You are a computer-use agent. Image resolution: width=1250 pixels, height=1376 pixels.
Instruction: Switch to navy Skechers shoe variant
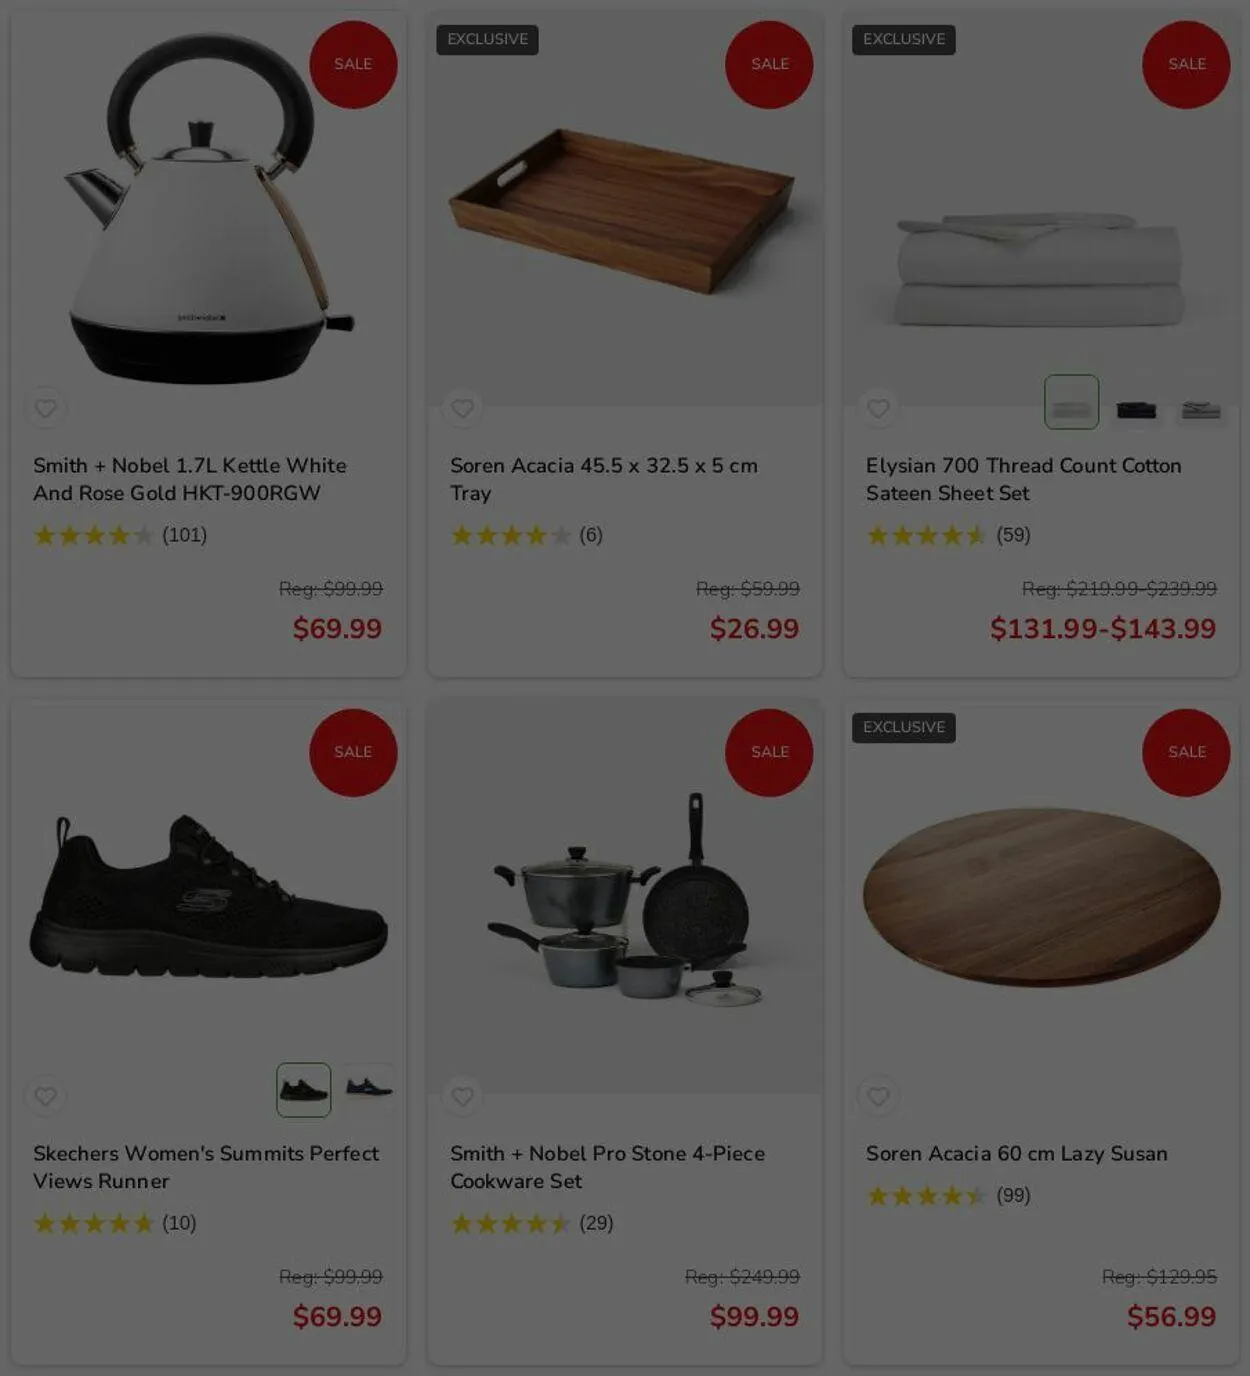point(369,1087)
